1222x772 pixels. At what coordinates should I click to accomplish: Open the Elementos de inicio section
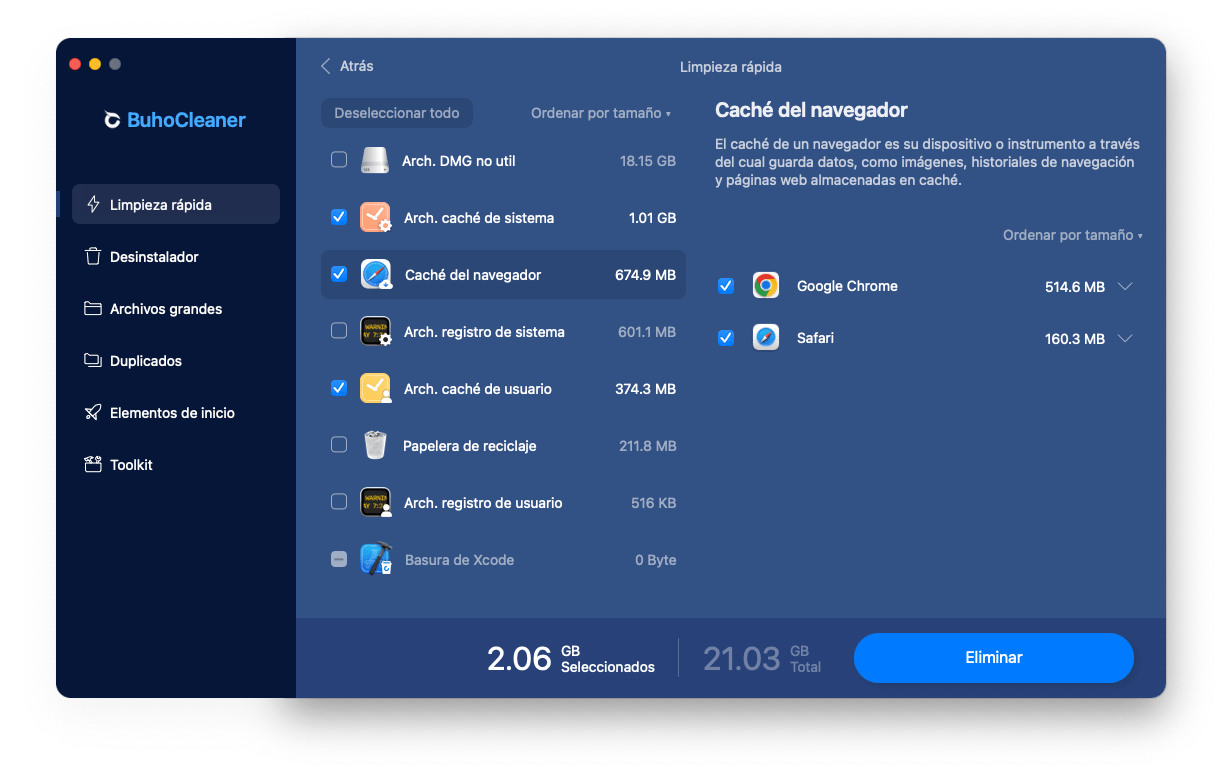click(x=176, y=412)
